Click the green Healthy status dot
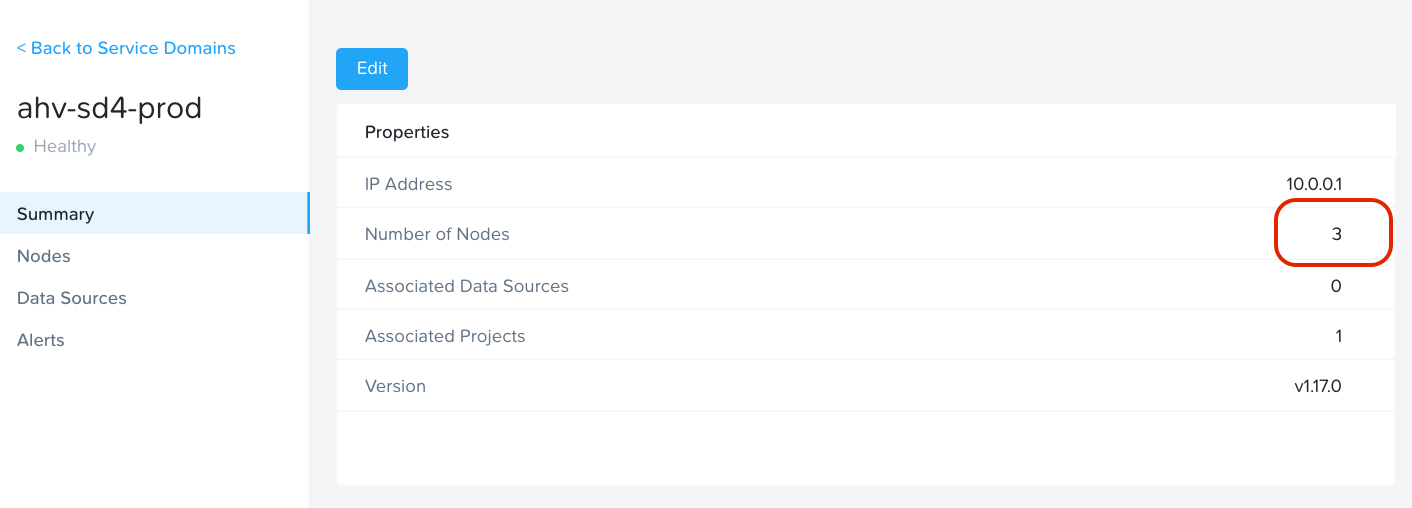The image size is (1412, 508). (20, 147)
